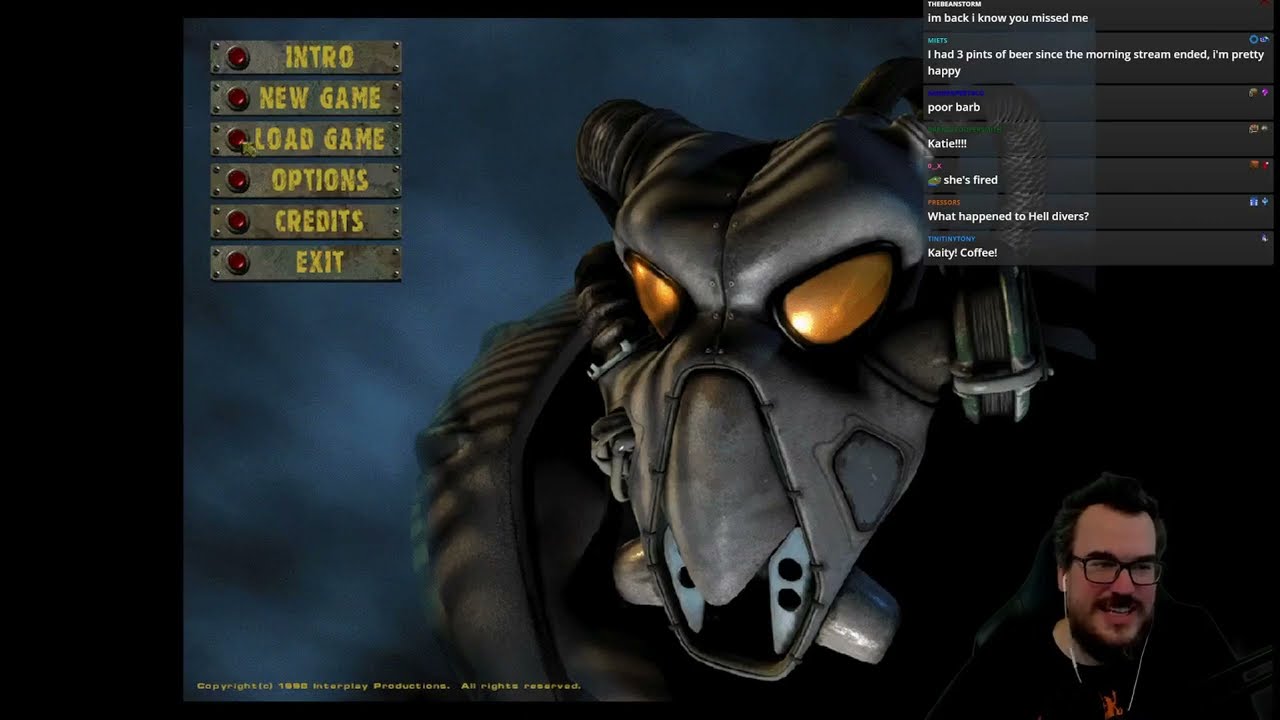1280x720 pixels.
Task: Open the OPTIONS menu entry
Action: pyautogui.click(x=305, y=180)
